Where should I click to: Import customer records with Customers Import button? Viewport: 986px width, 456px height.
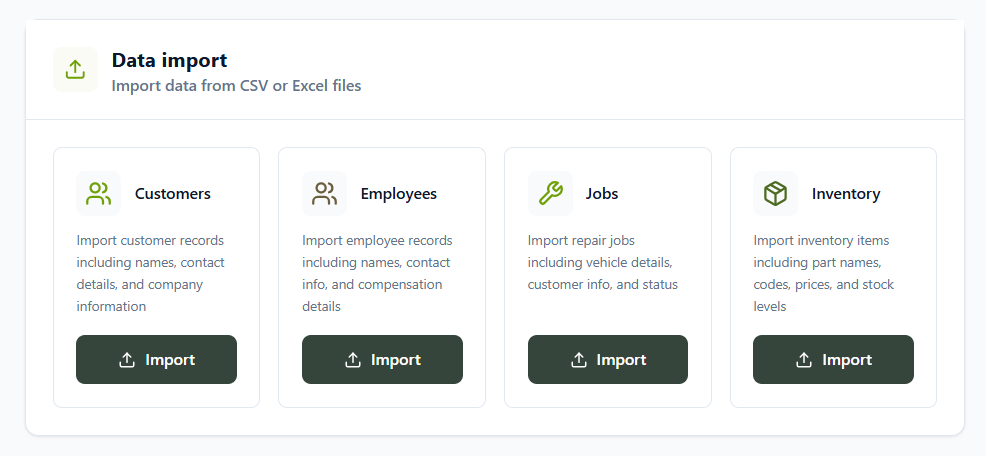pyautogui.click(x=157, y=360)
